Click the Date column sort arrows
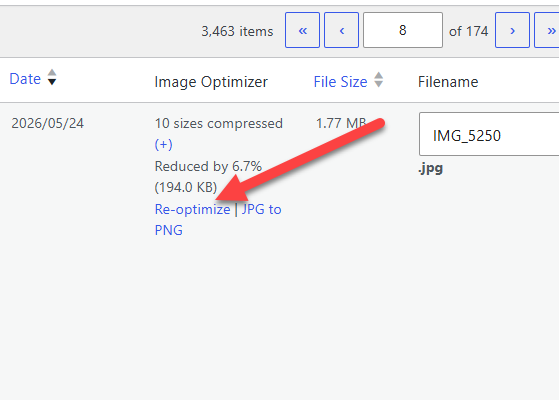Screen dimensions: 559x400 [x=52, y=77]
